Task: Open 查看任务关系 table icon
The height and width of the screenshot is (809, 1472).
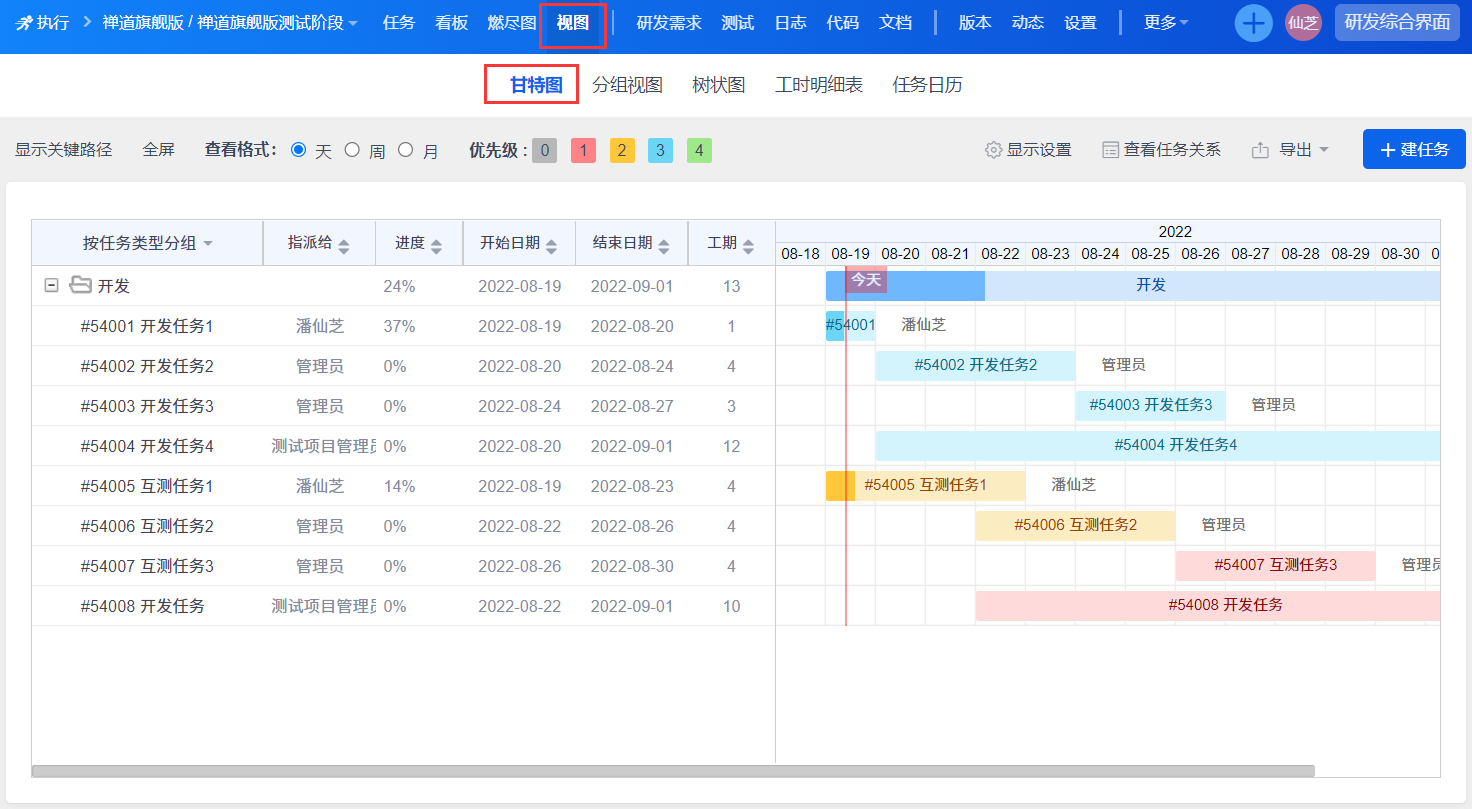Action: (x=1110, y=150)
